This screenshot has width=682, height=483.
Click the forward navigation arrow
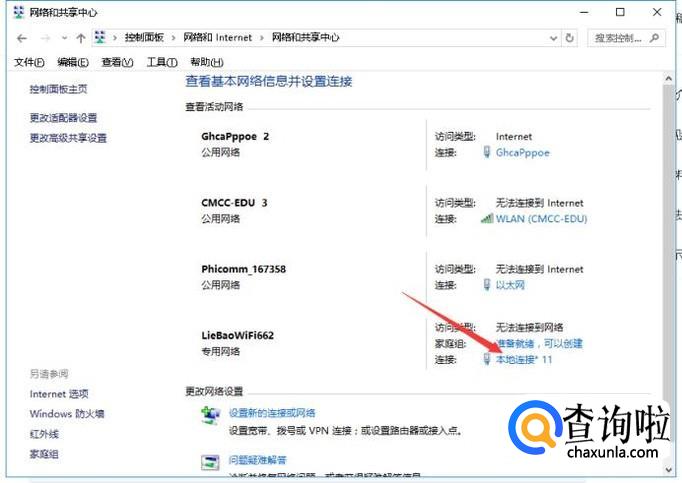[45, 39]
